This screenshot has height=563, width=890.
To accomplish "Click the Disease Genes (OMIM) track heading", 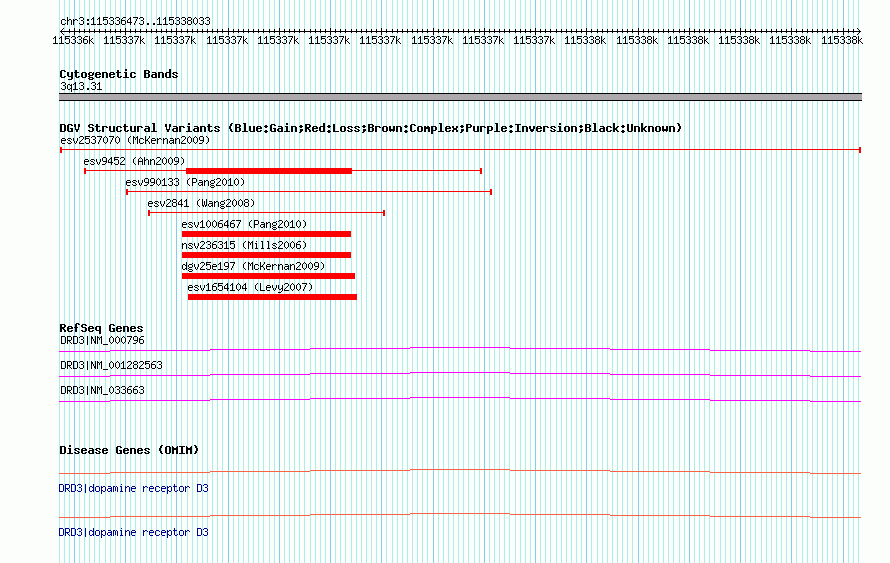I will [x=129, y=450].
